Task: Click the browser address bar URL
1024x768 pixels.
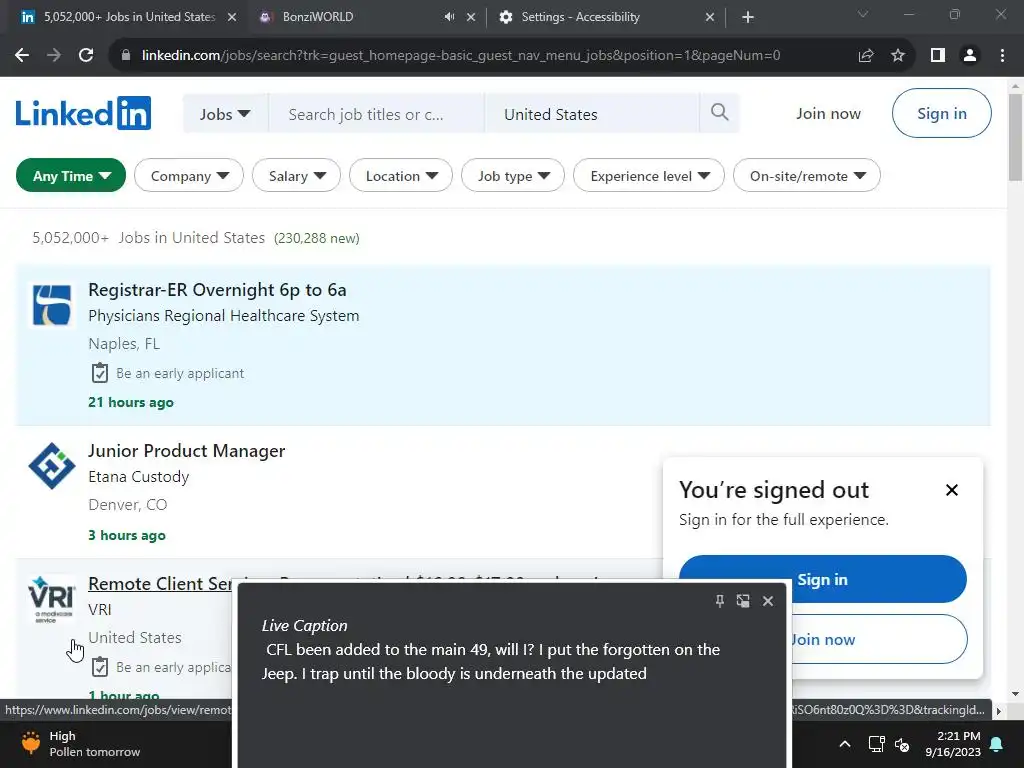Action: pyautogui.click(x=460, y=56)
